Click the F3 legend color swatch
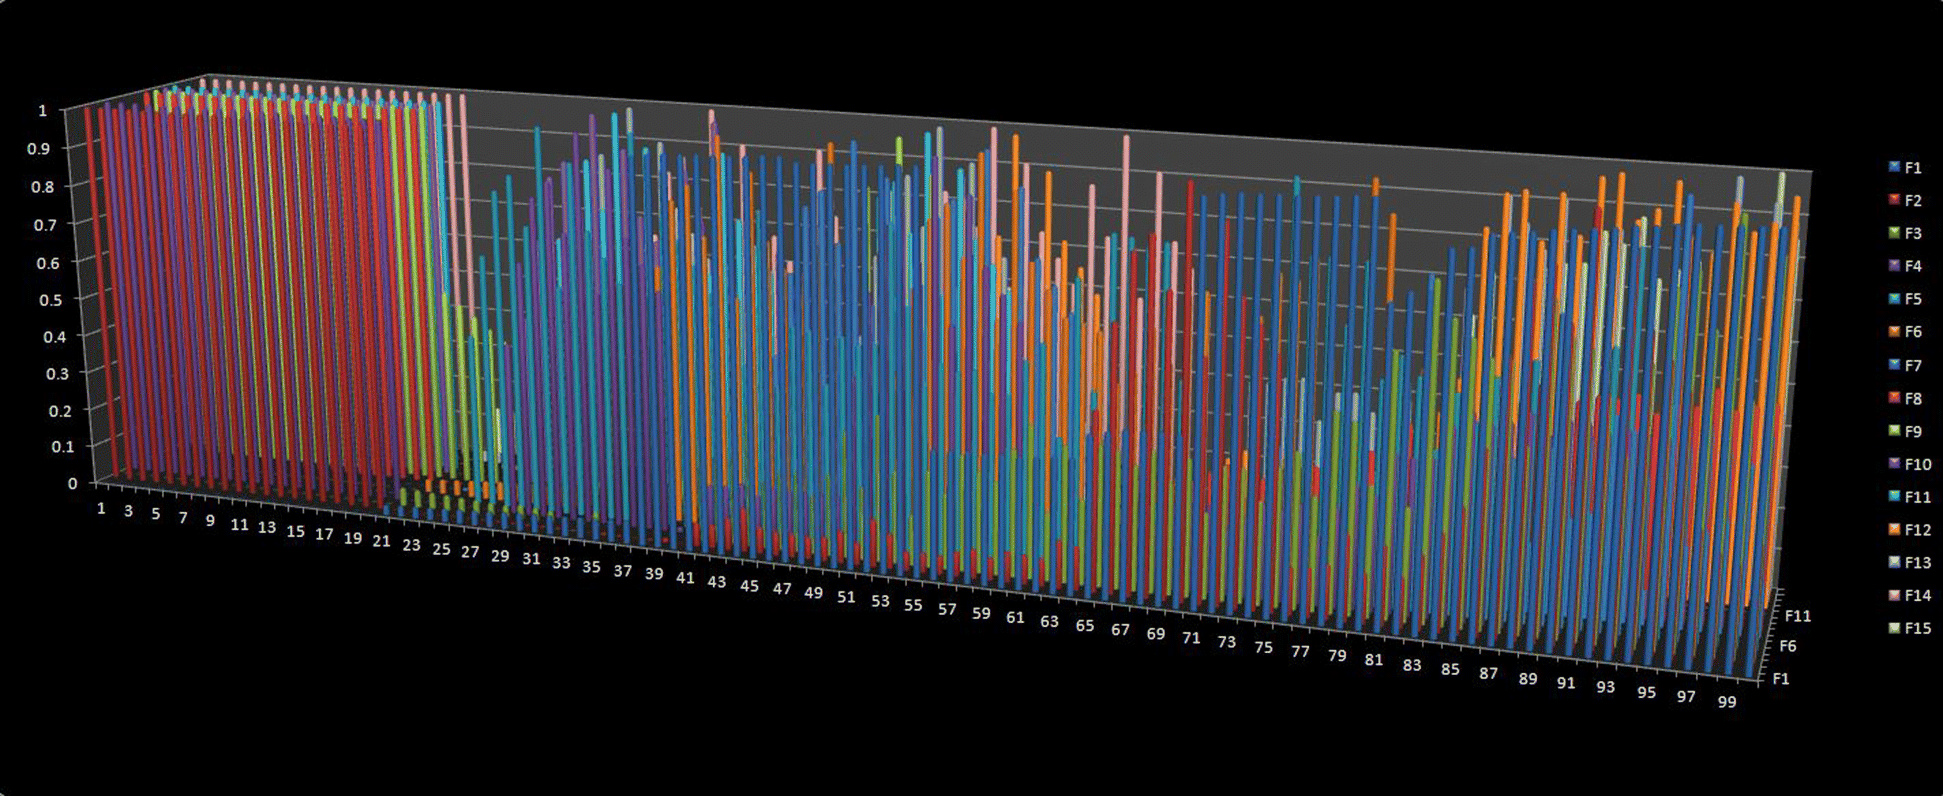This screenshot has width=1943, height=796. [x=1894, y=233]
